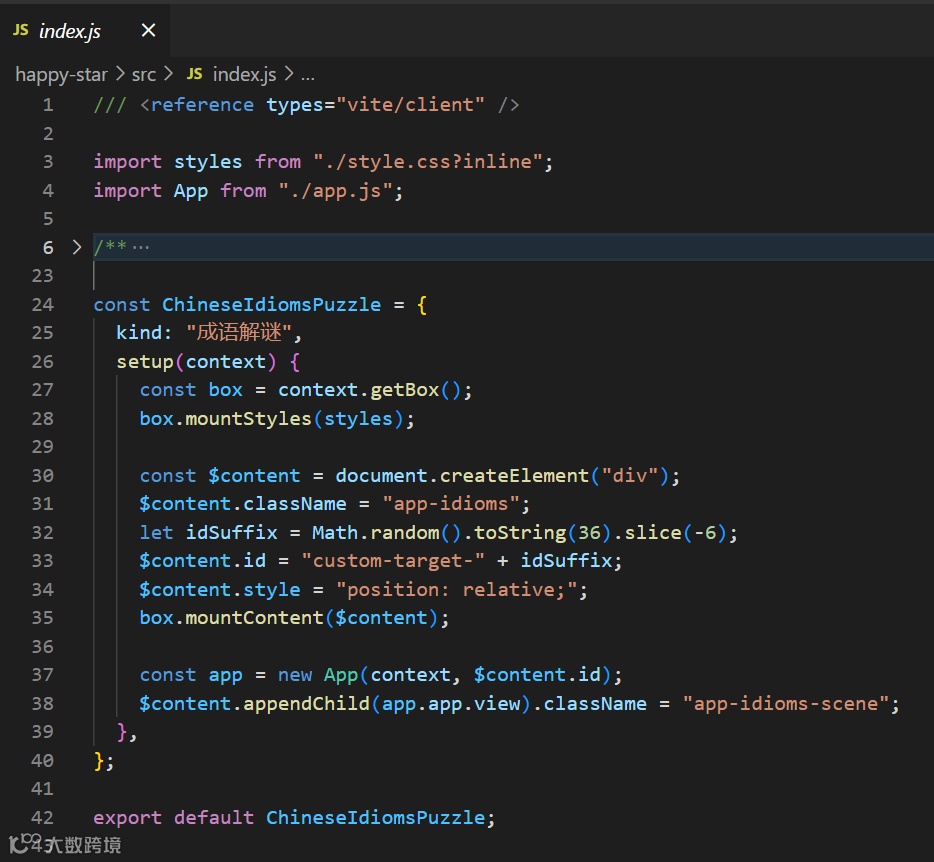Click mountStyles method call
This screenshot has width=934, height=862.
248,418
